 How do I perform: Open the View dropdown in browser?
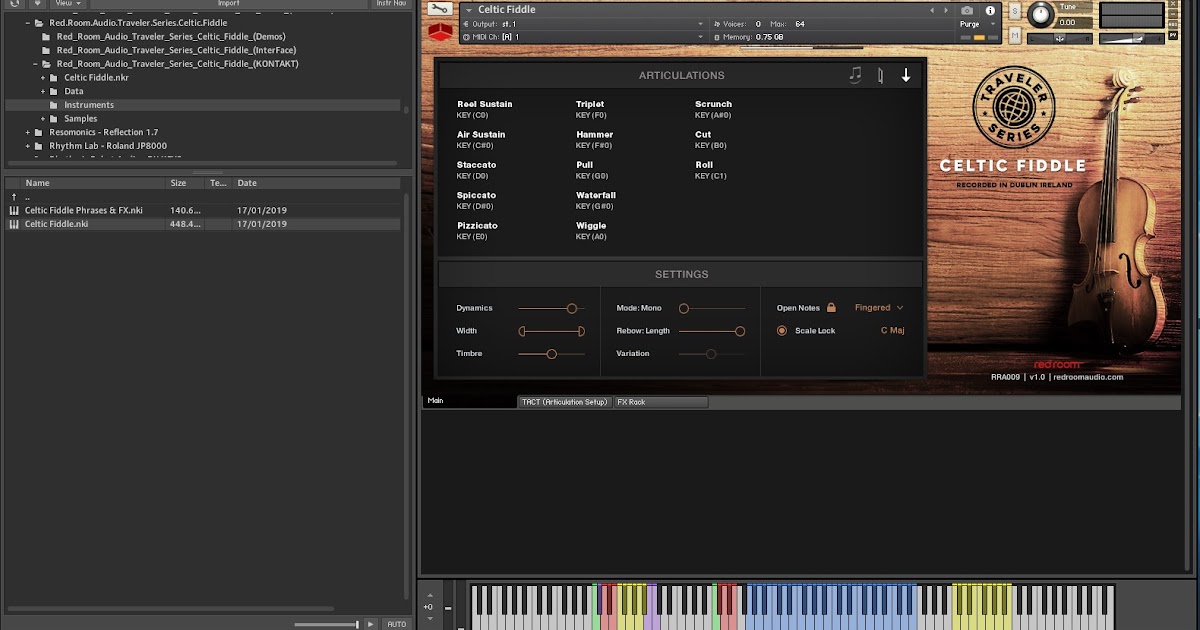[x=69, y=3]
